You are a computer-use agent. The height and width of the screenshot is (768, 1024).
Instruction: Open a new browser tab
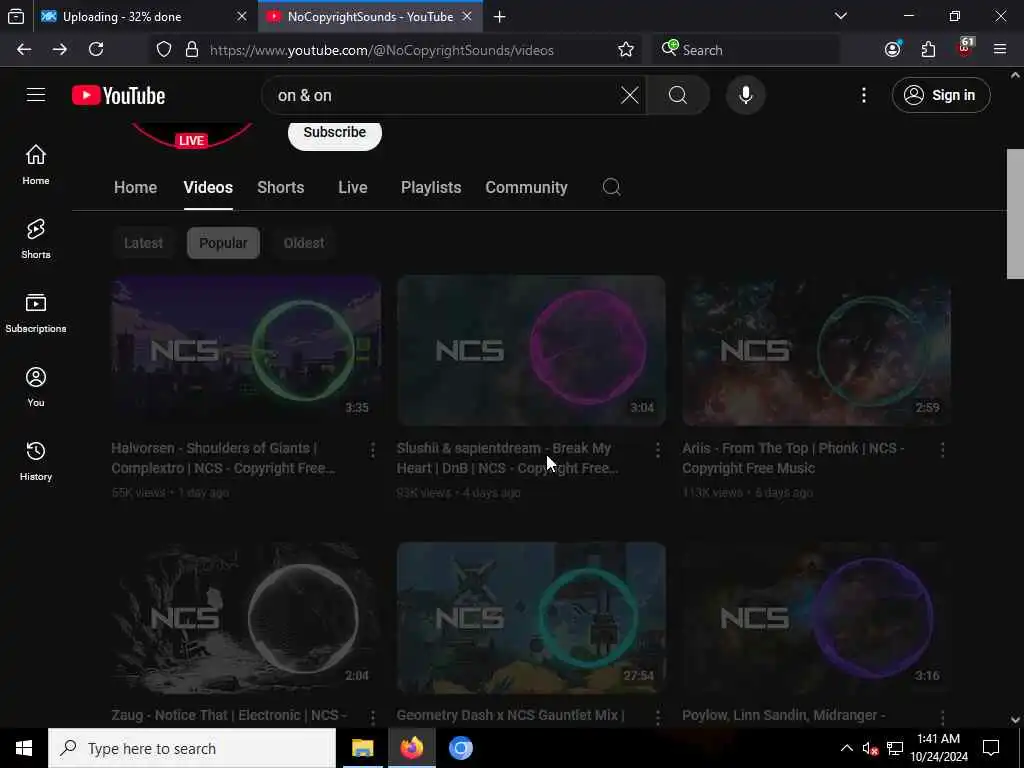[x=500, y=17]
